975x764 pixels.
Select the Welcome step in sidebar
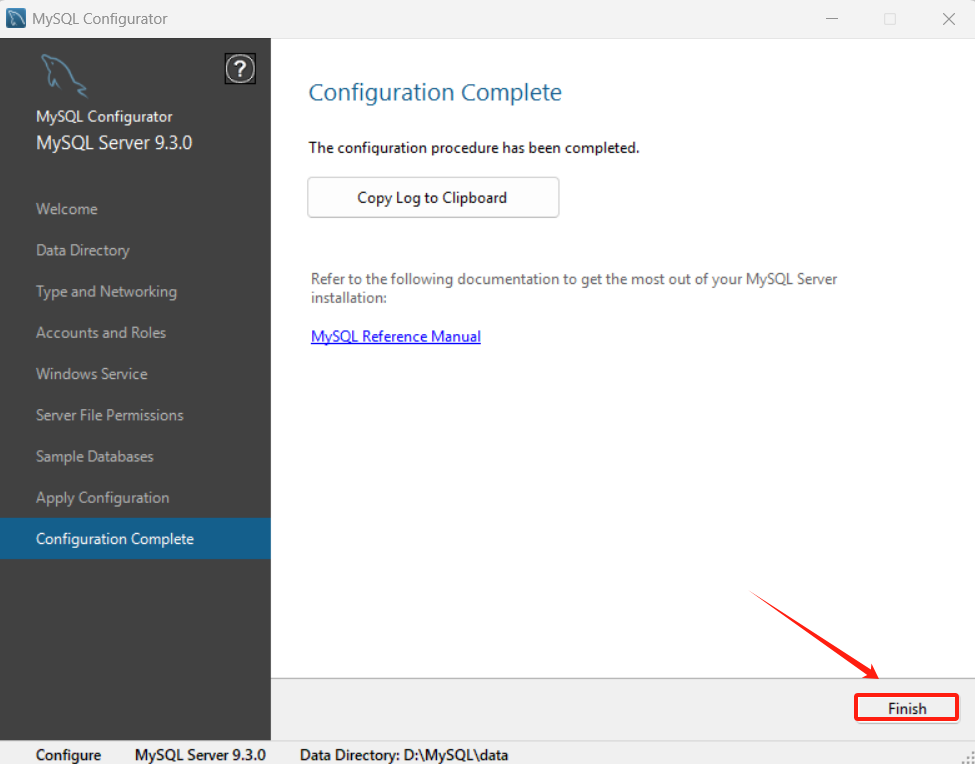point(67,209)
